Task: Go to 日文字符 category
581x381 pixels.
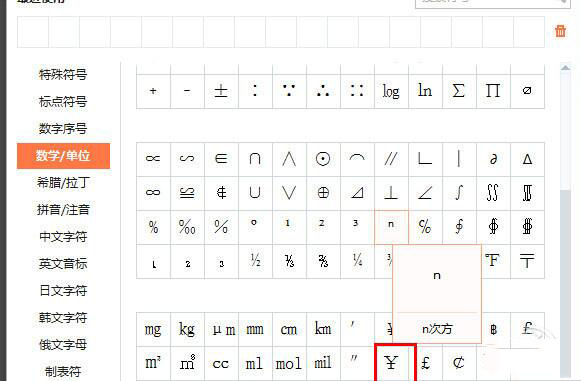Action: point(63,291)
